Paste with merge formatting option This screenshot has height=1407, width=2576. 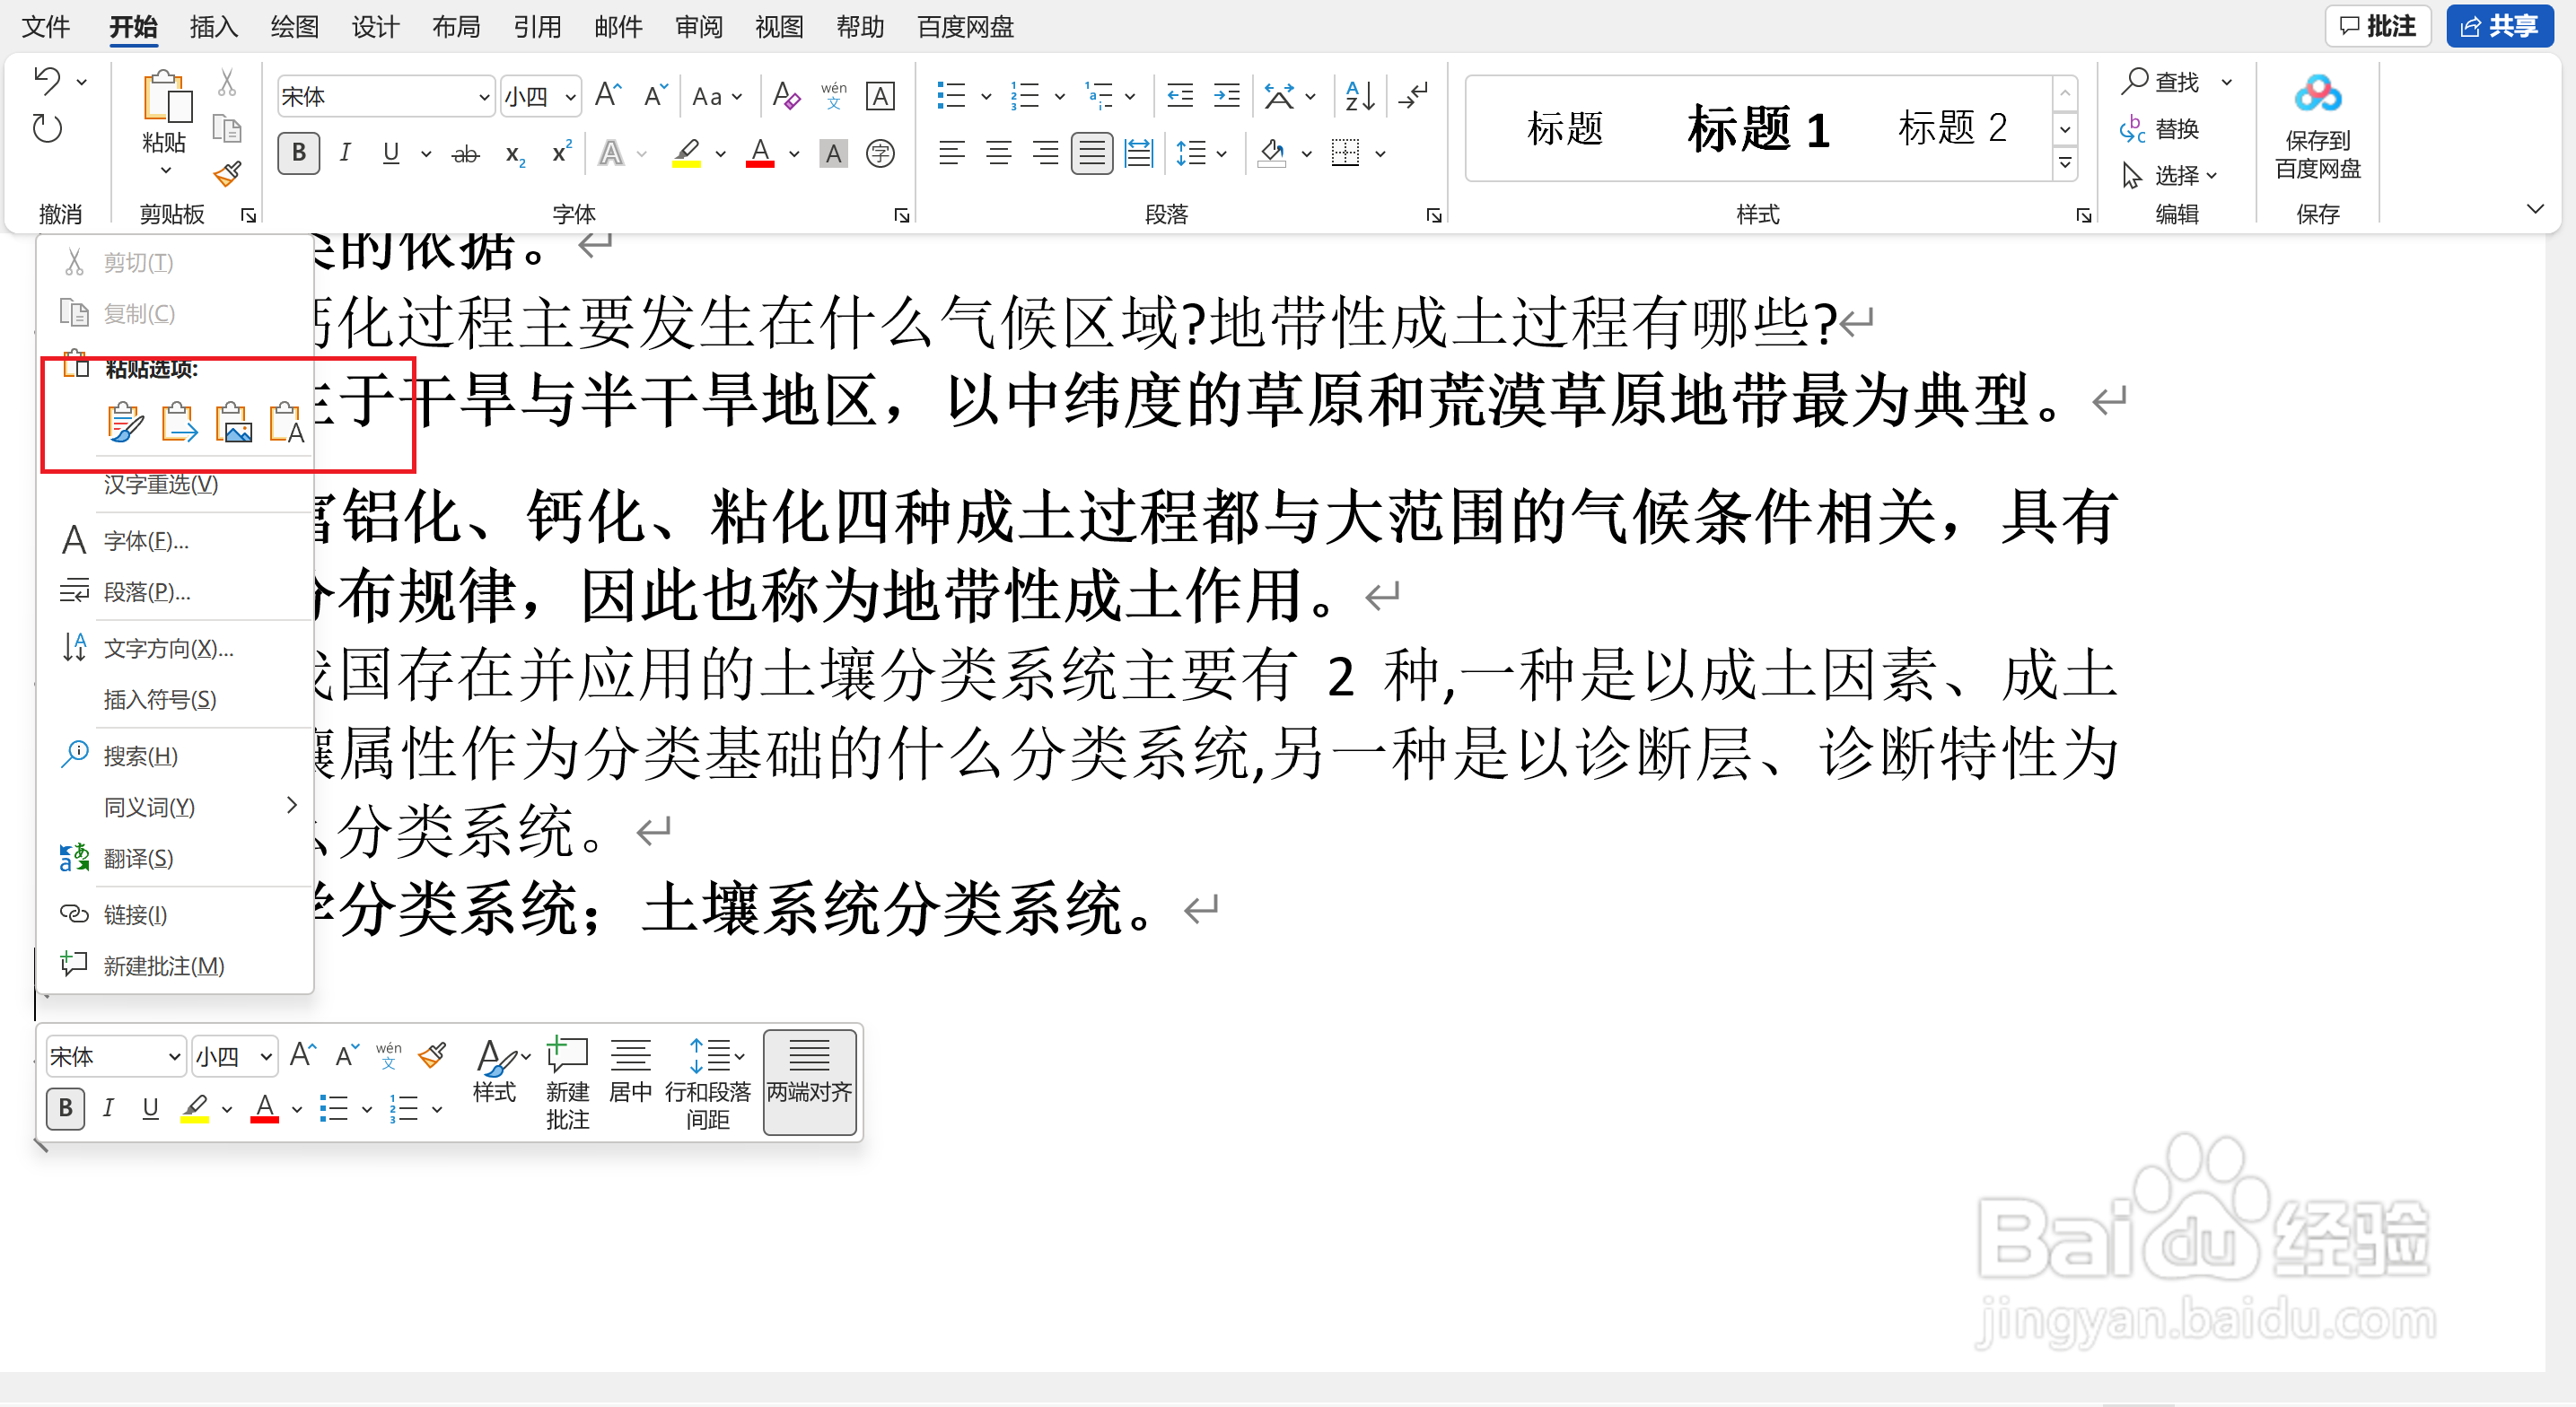click(x=179, y=422)
